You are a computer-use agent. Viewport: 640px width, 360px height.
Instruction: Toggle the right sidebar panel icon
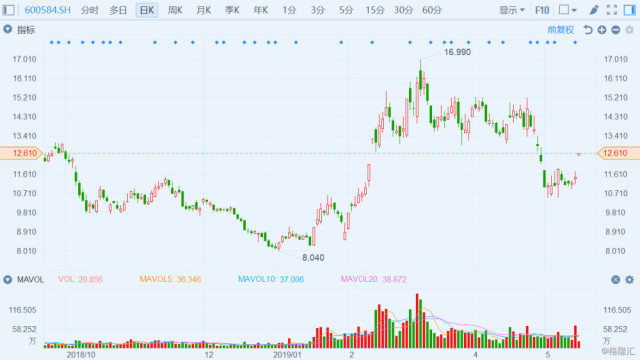tap(630, 10)
